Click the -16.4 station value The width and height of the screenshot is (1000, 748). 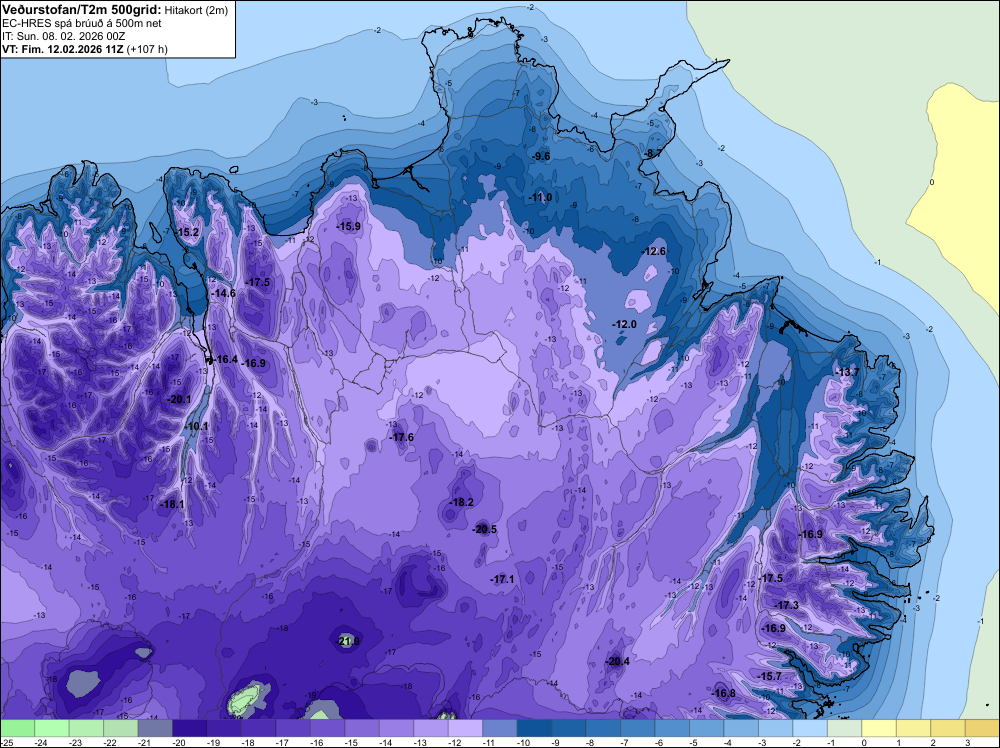click(225, 359)
